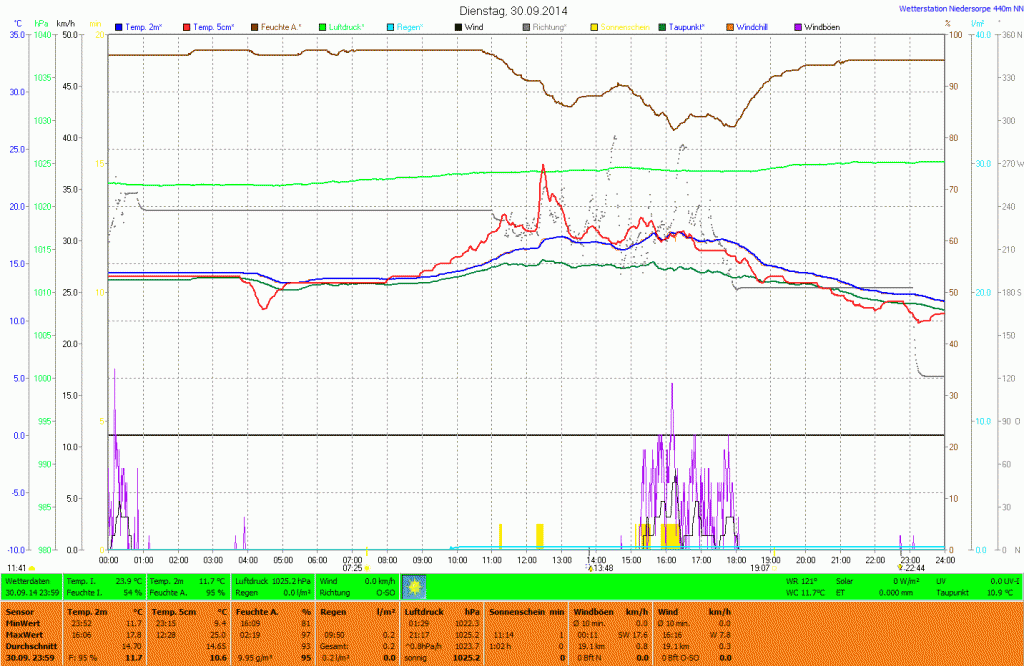The width and height of the screenshot is (1024, 666).
Task: Click the sun icon next to 11:41
Action: (32, 568)
